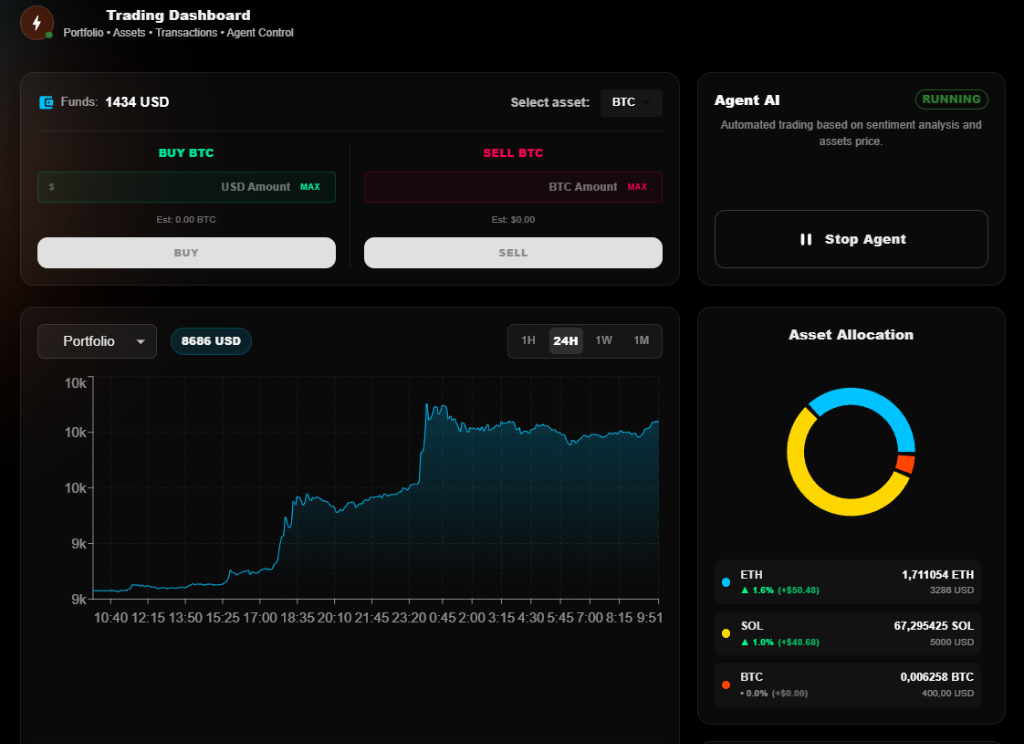The width and height of the screenshot is (1024, 744).
Task: Click the lightning bolt app logo
Action: 37,23
